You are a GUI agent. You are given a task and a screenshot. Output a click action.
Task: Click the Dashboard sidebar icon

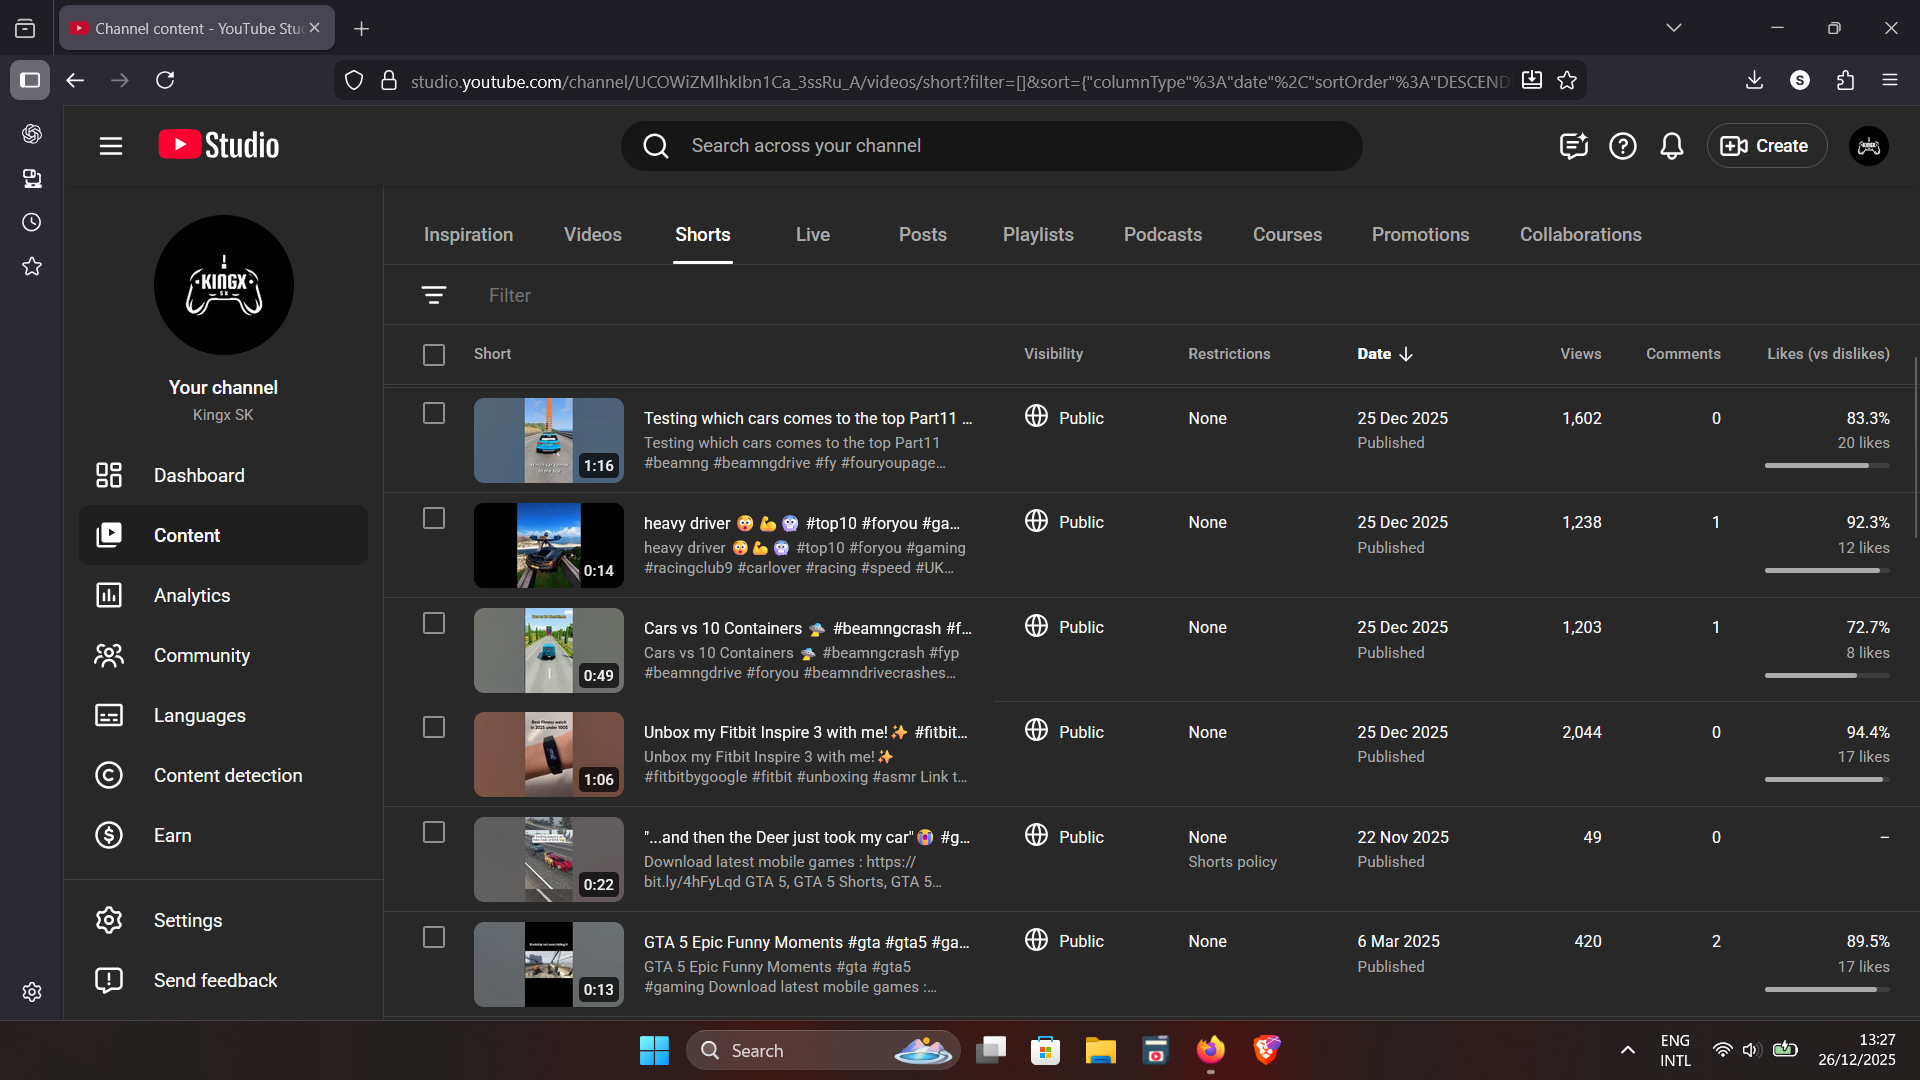pos(109,475)
